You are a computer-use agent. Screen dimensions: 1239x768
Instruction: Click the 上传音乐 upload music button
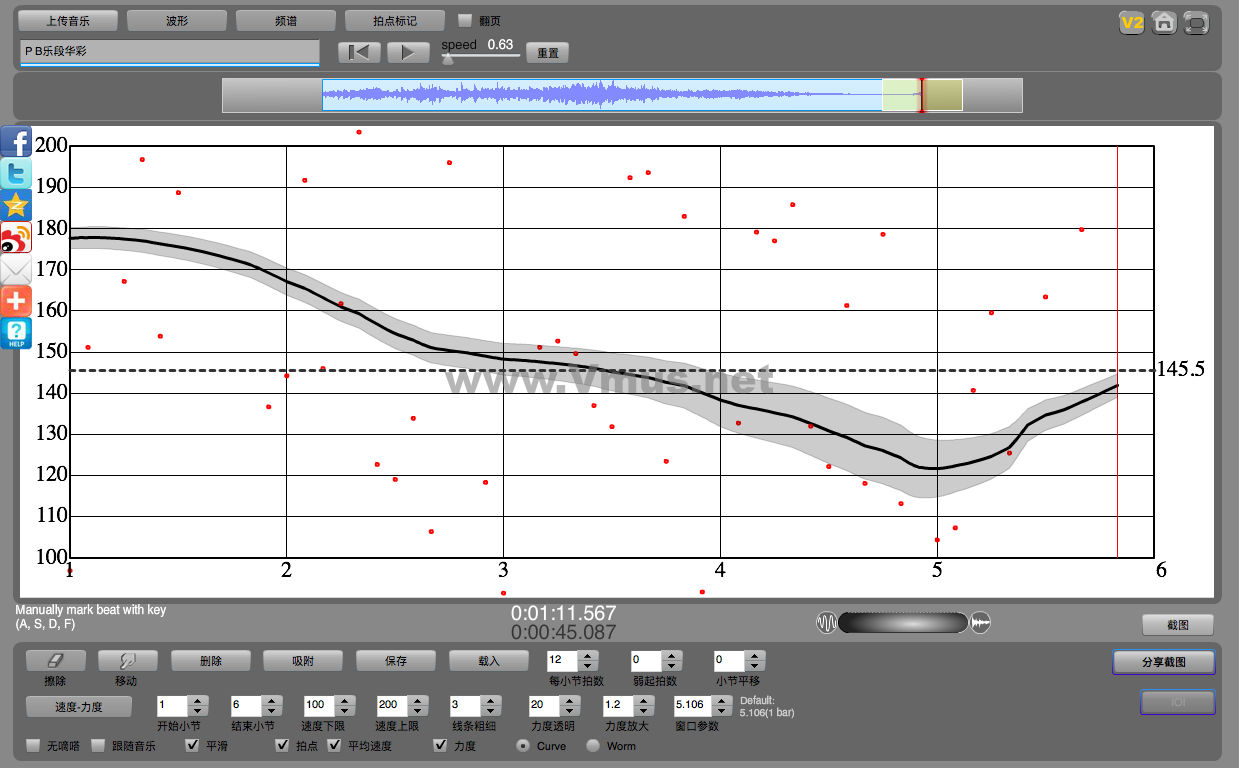68,20
